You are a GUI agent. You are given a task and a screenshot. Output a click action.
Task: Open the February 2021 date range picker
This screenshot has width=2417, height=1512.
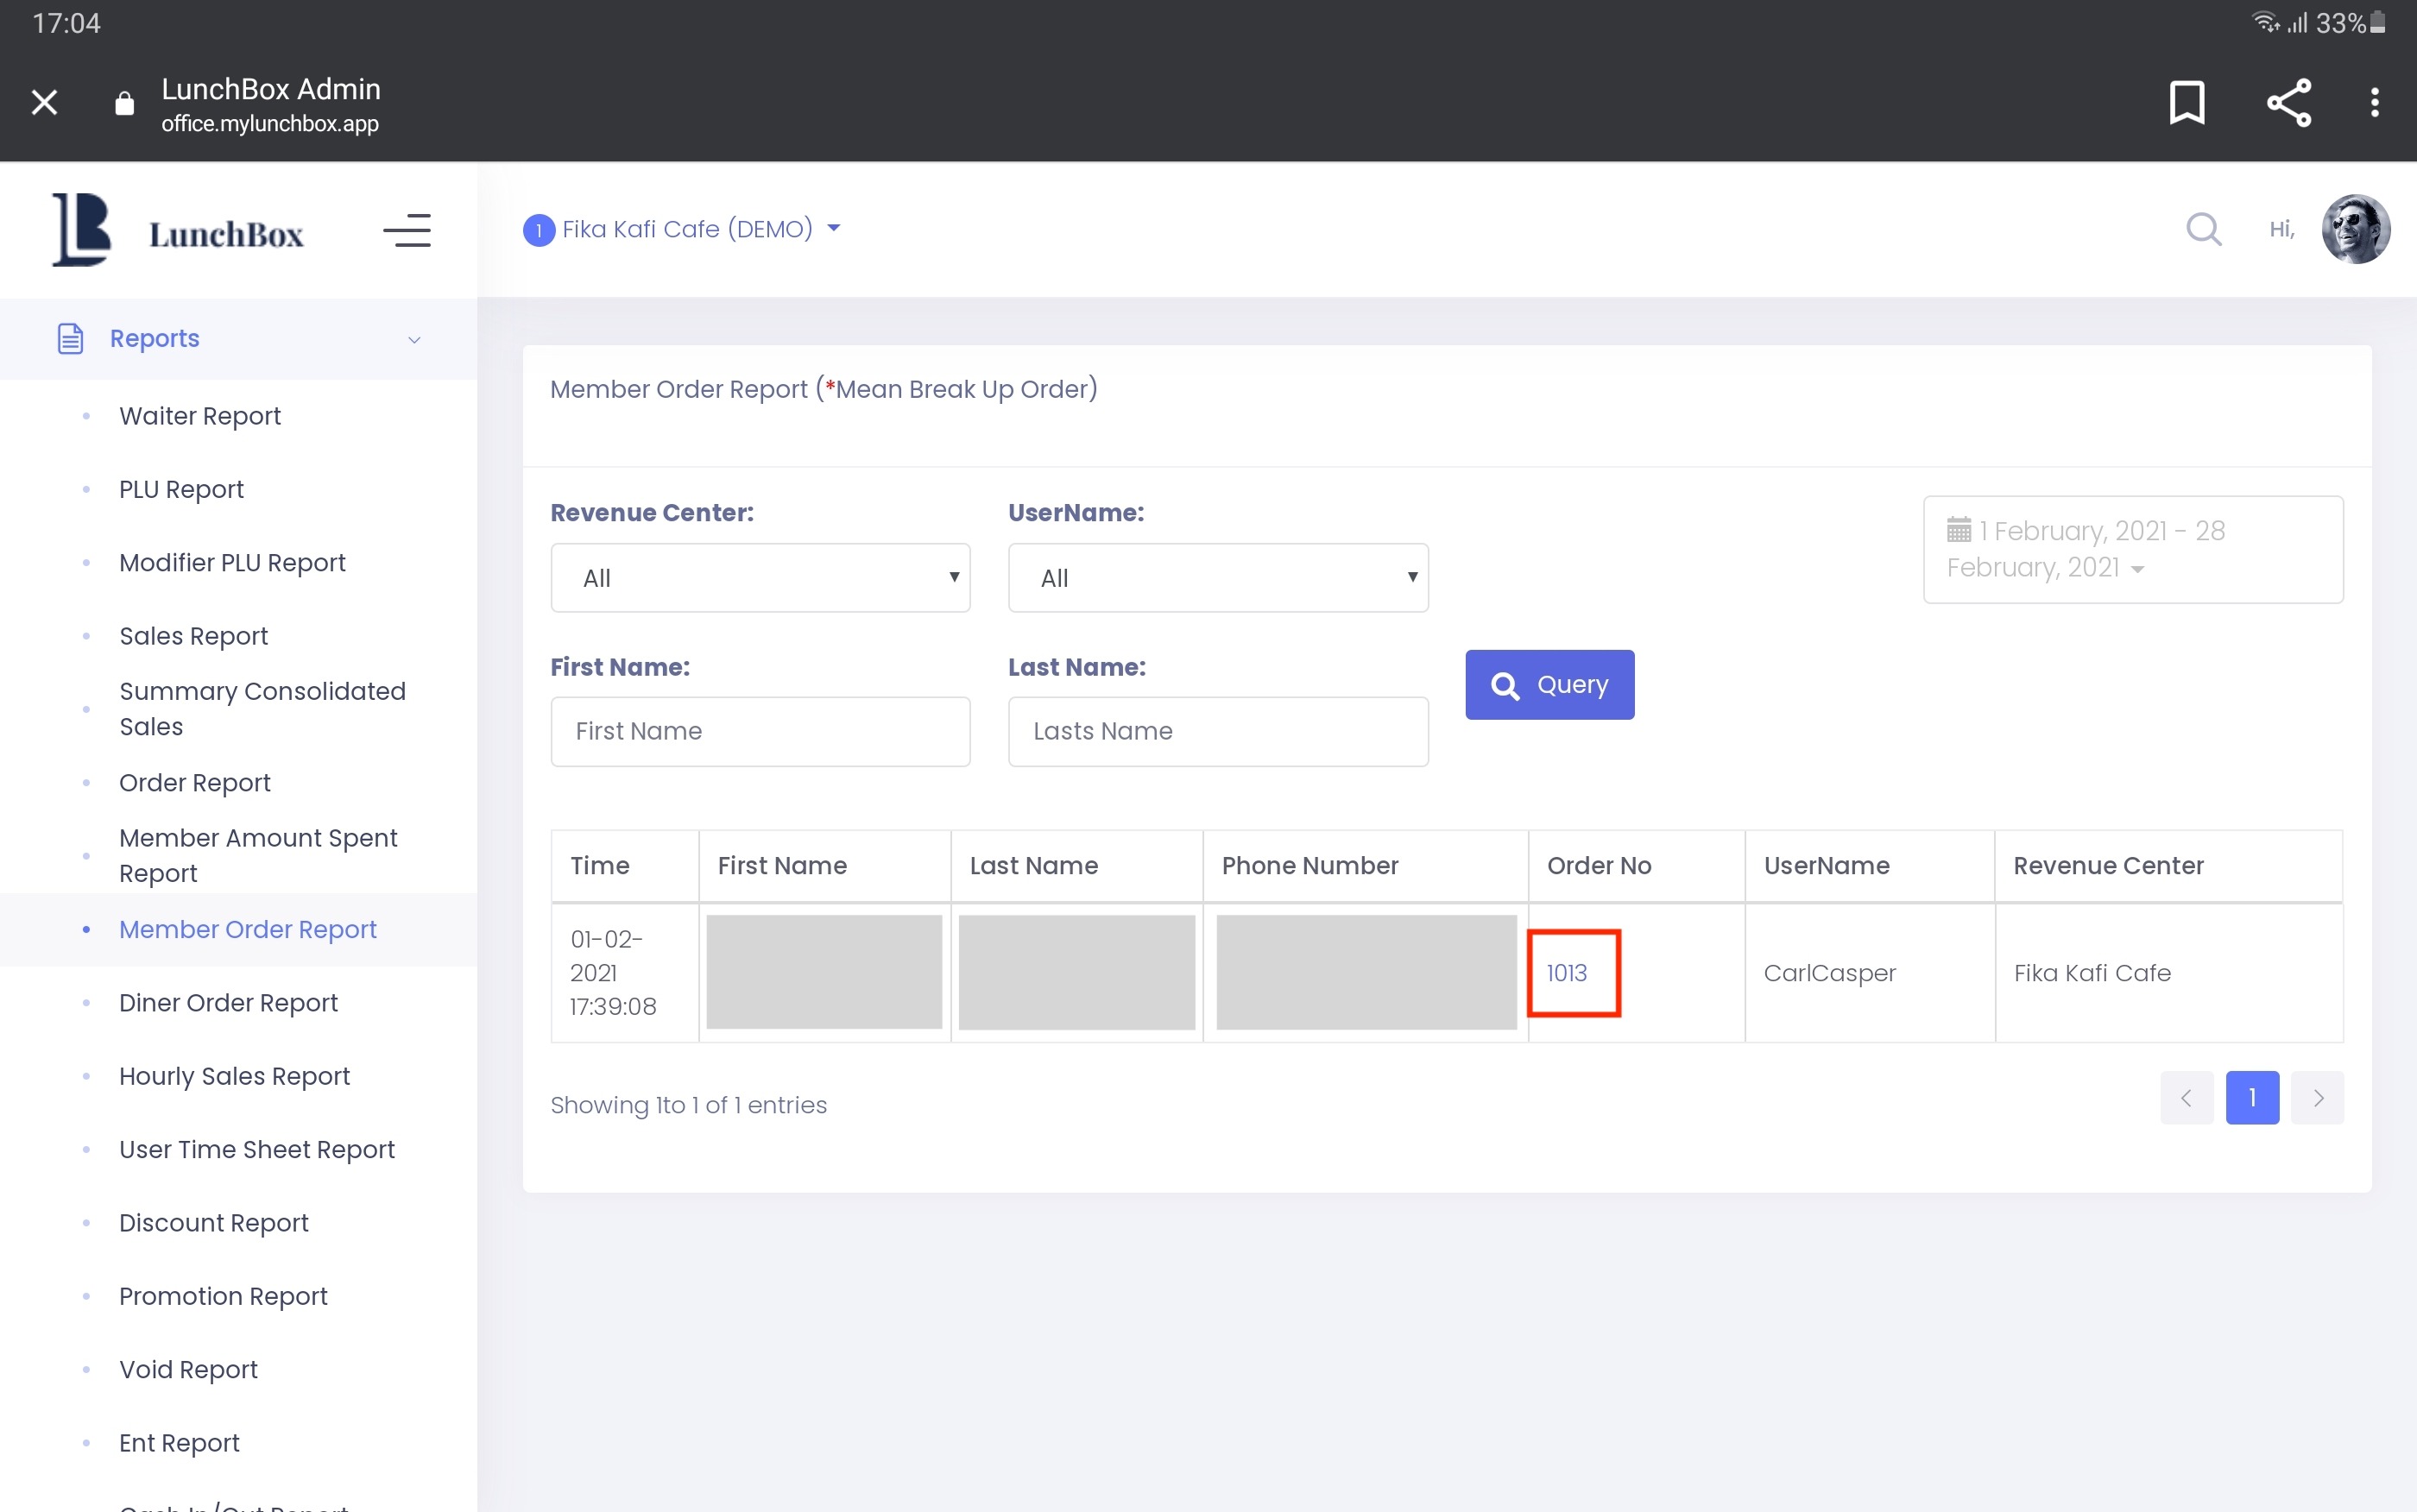click(2132, 549)
